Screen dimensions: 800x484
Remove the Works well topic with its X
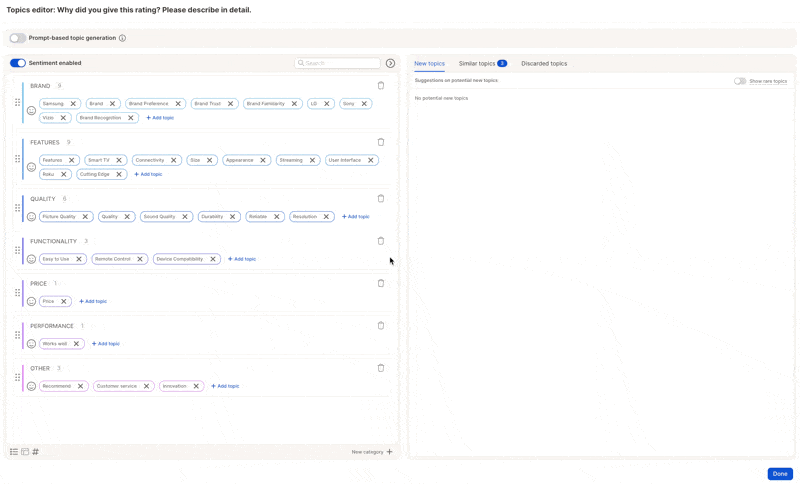point(76,344)
